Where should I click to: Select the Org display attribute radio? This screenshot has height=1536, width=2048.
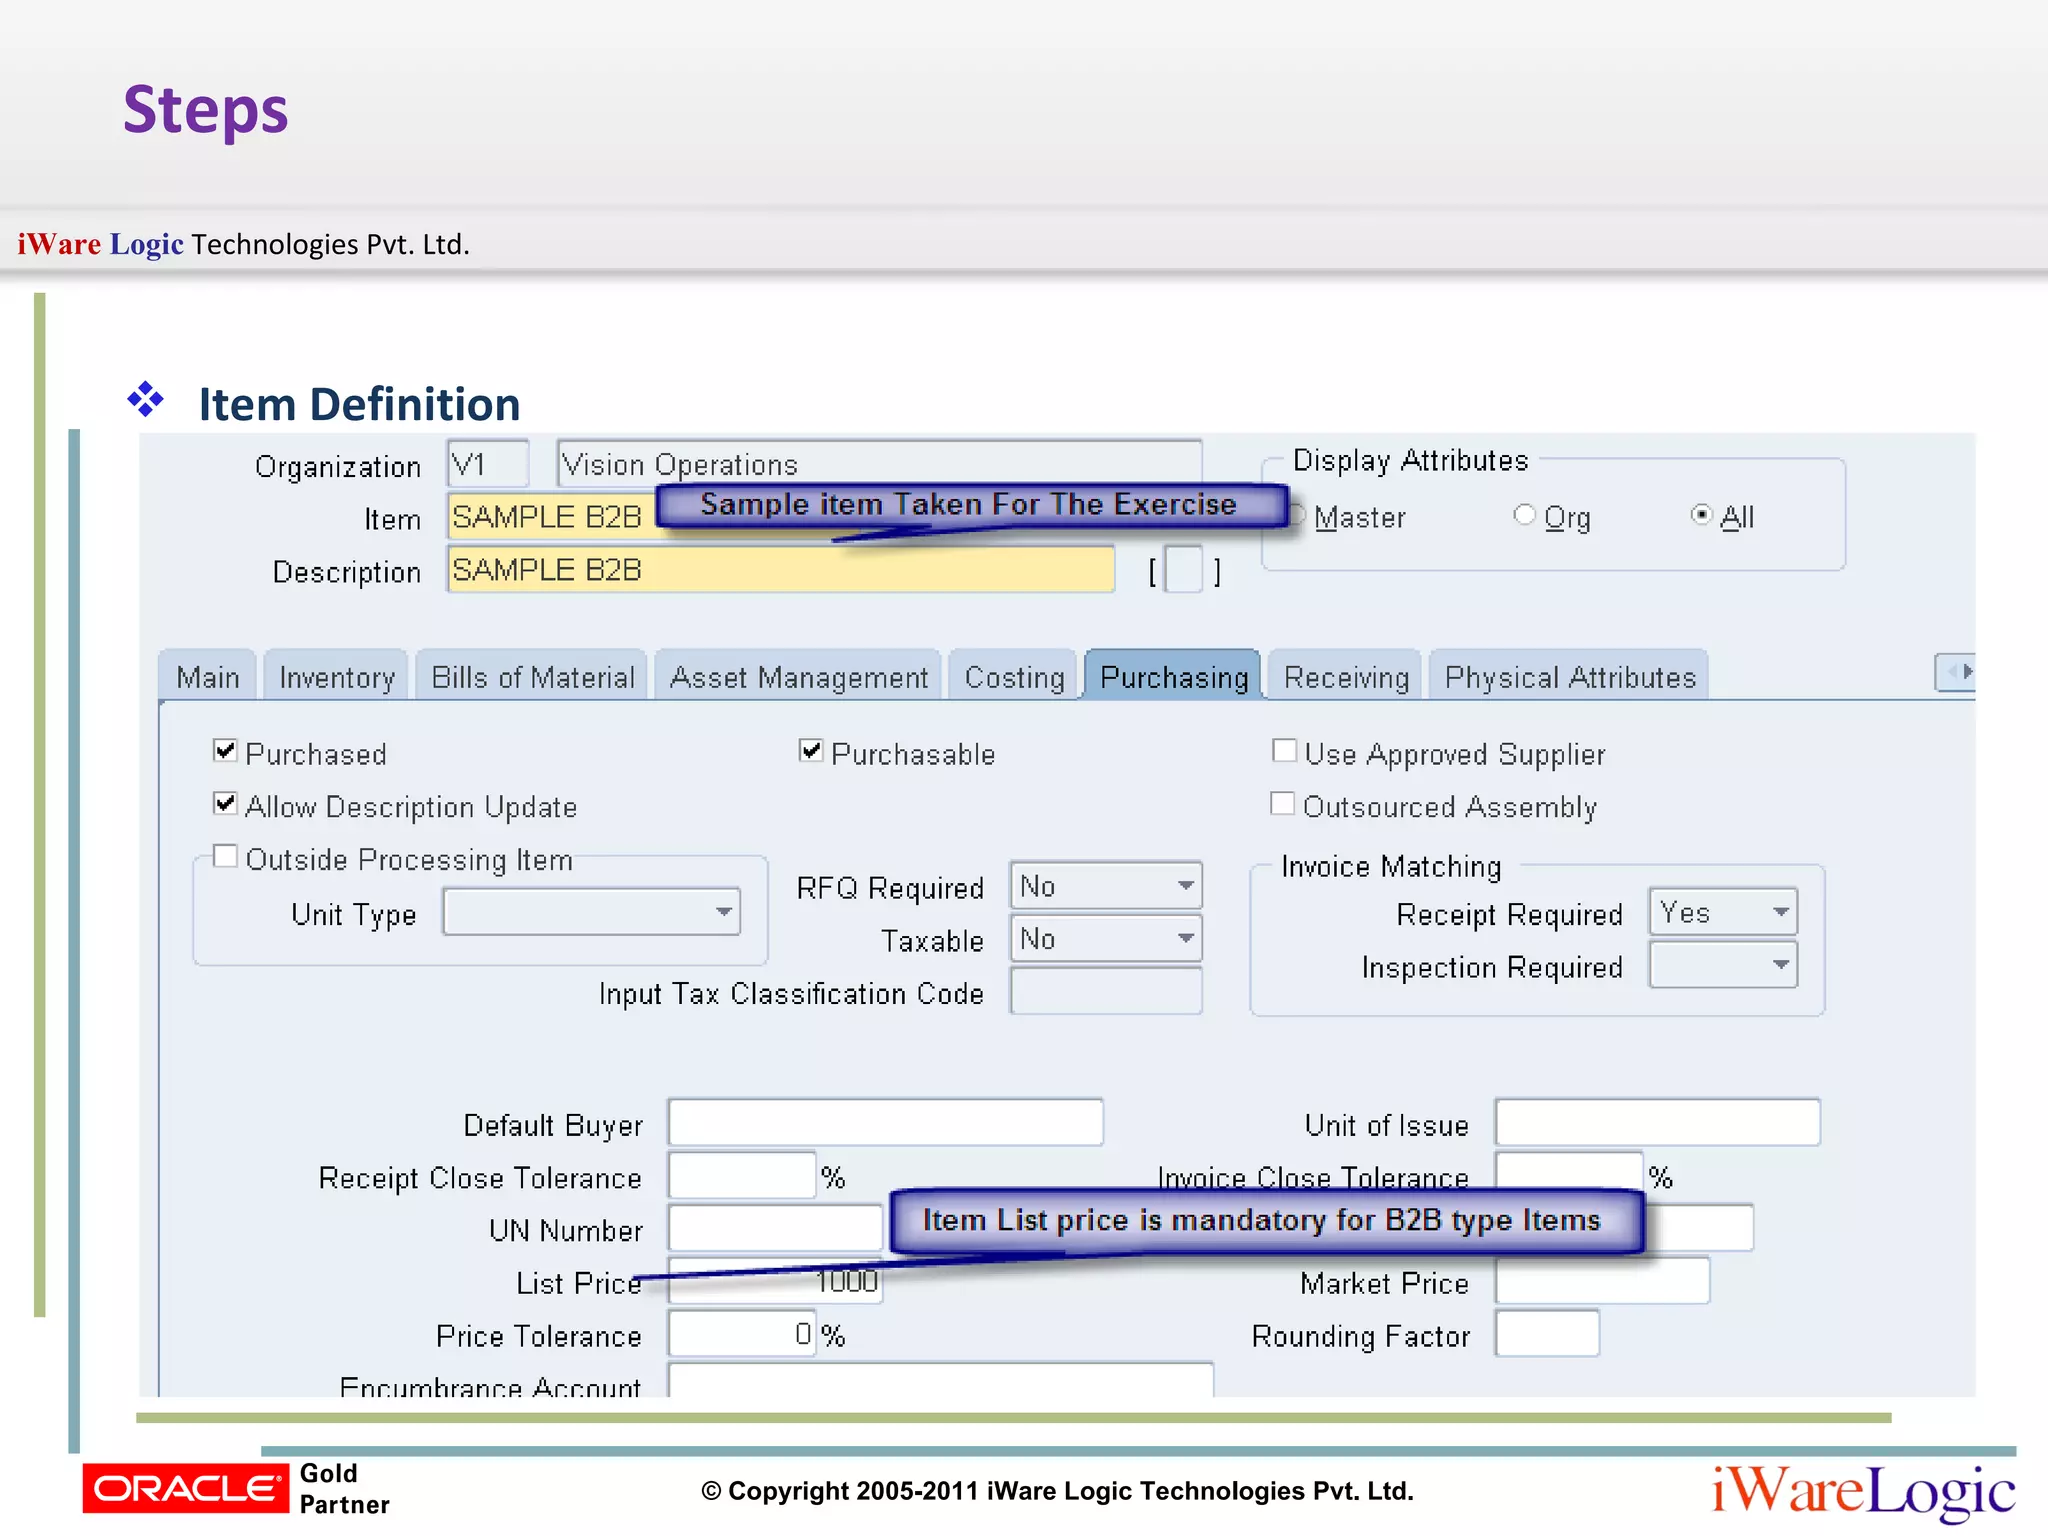(x=1524, y=515)
